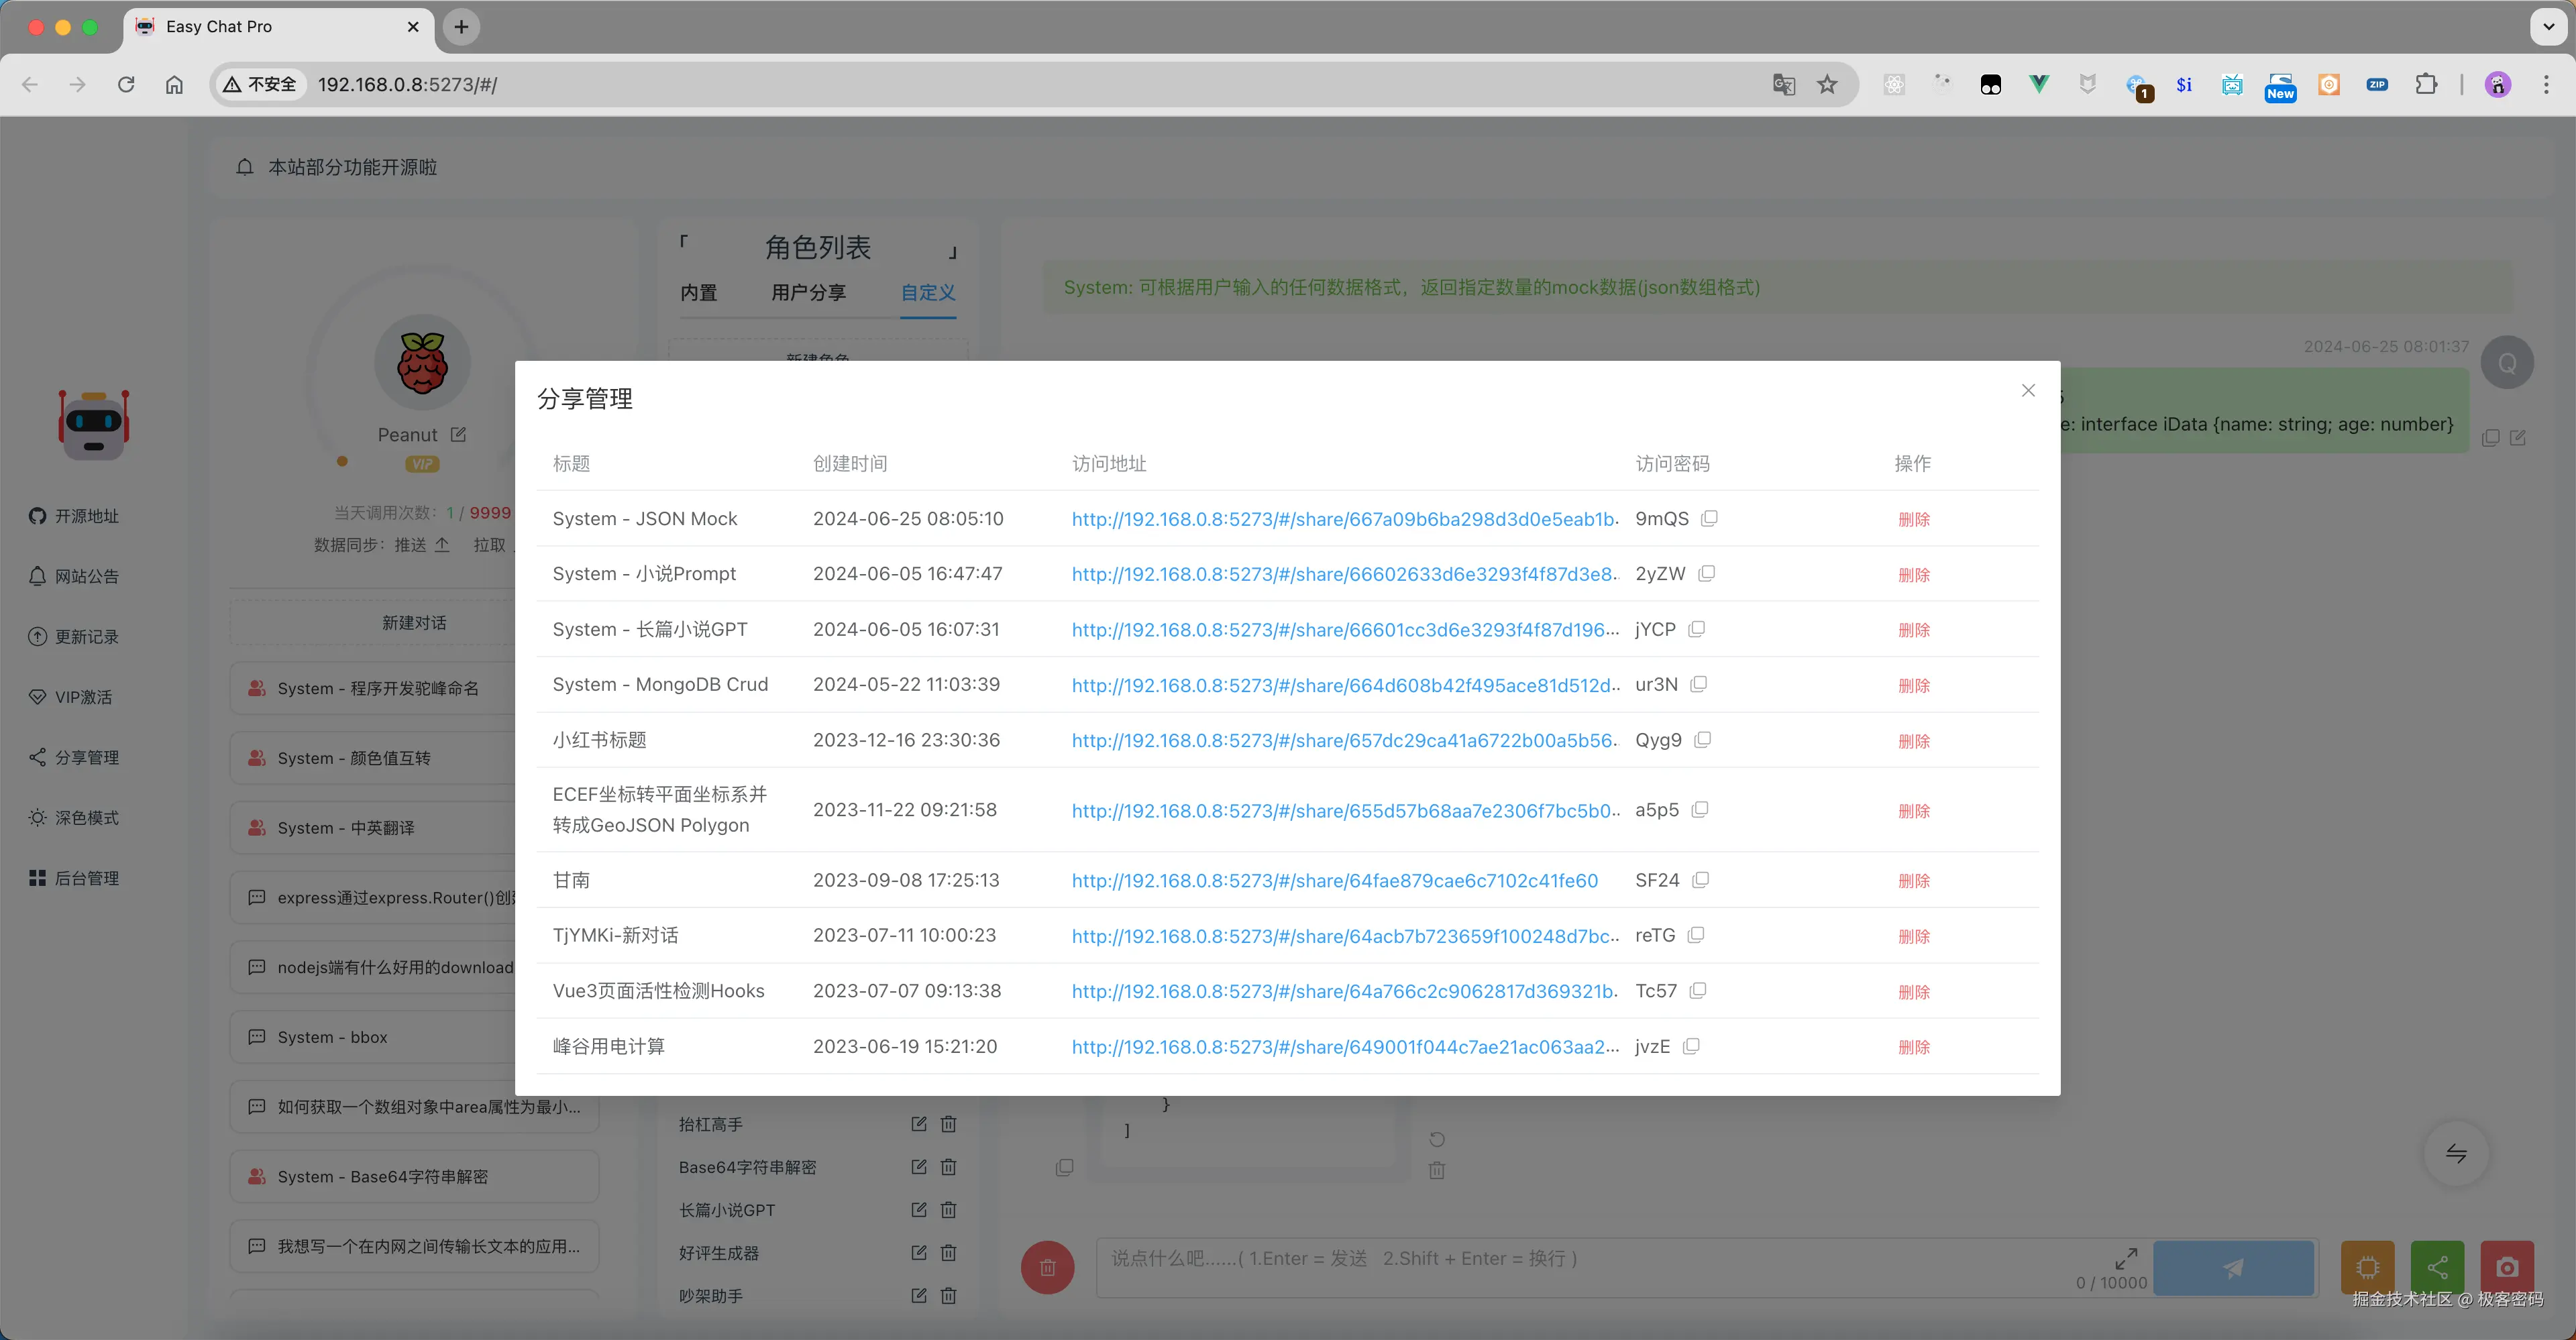
Task: Toggle fullscreen expand near message input
Action: pyautogui.click(x=2128, y=1258)
